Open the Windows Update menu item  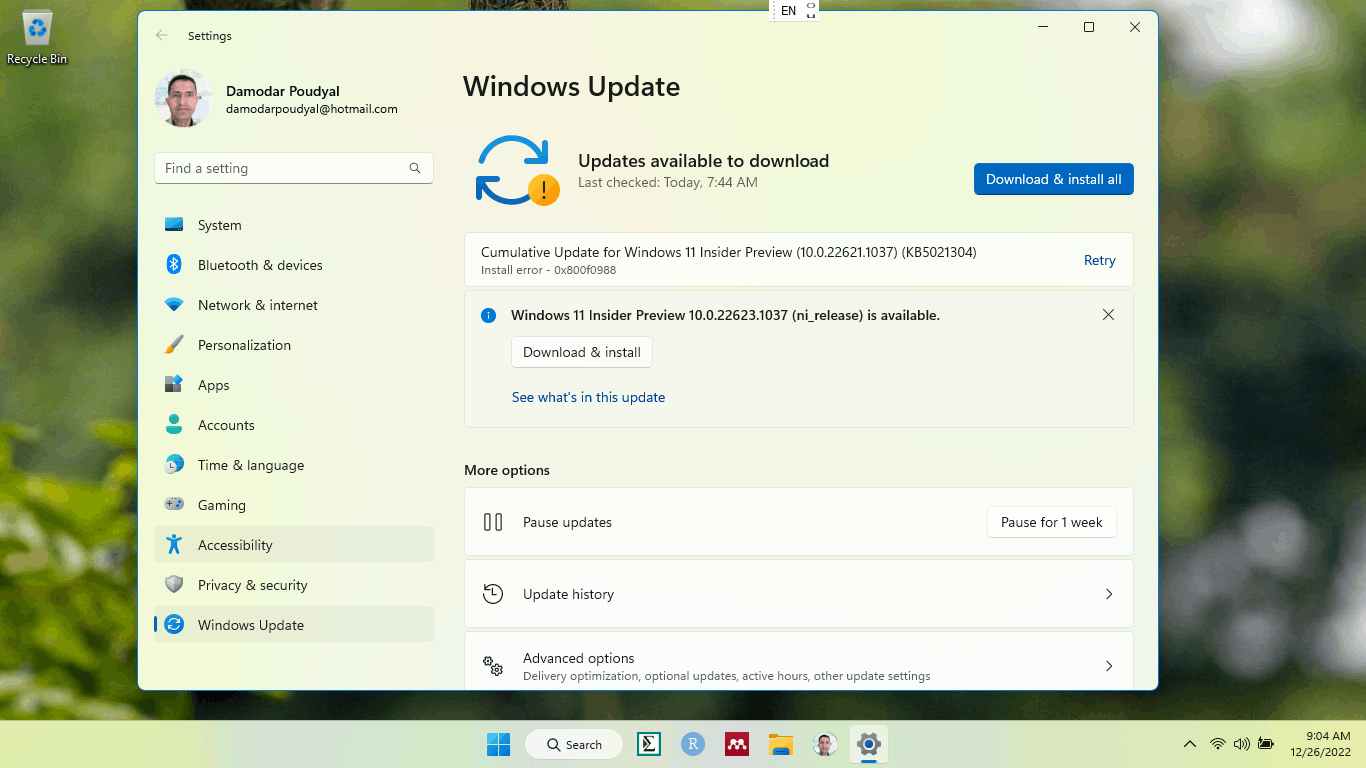point(294,625)
